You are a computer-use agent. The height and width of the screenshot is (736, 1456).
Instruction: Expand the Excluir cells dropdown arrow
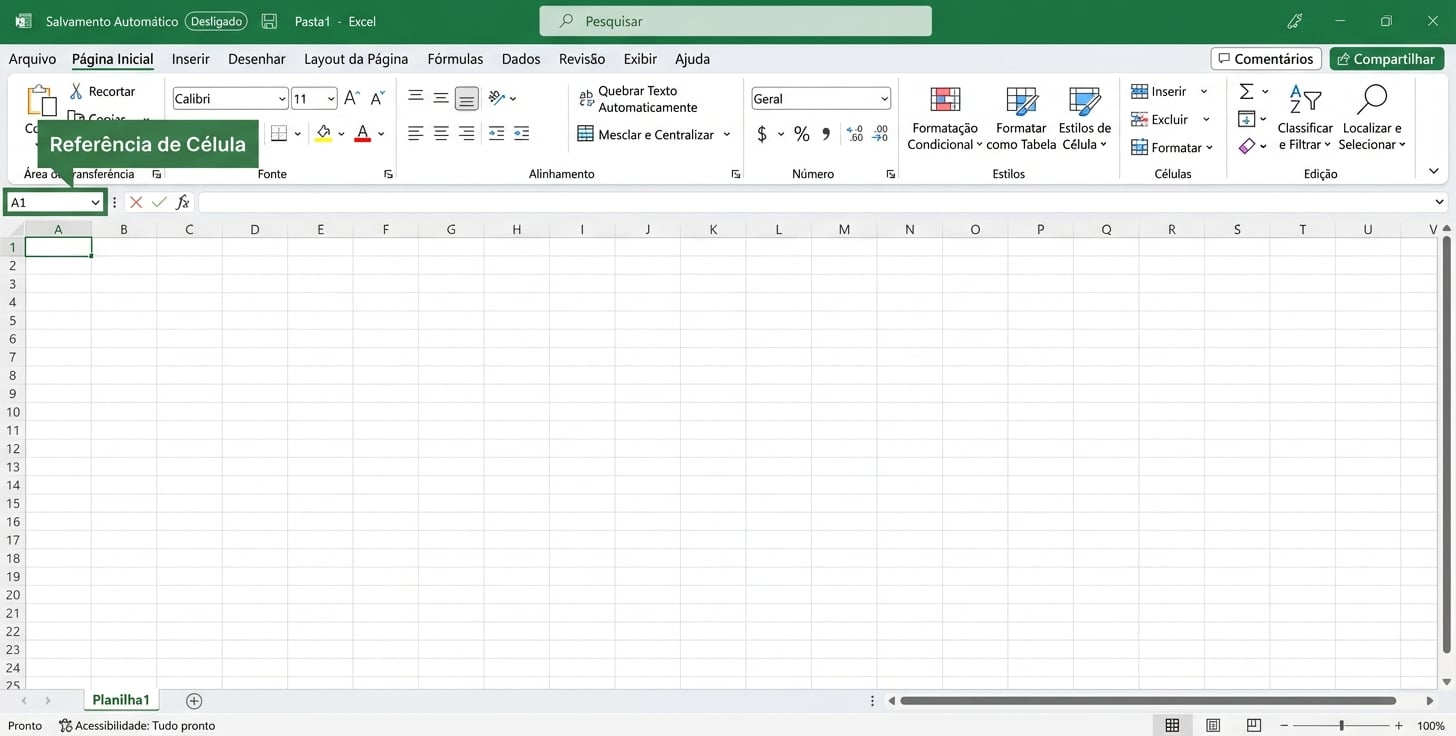coord(1206,119)
